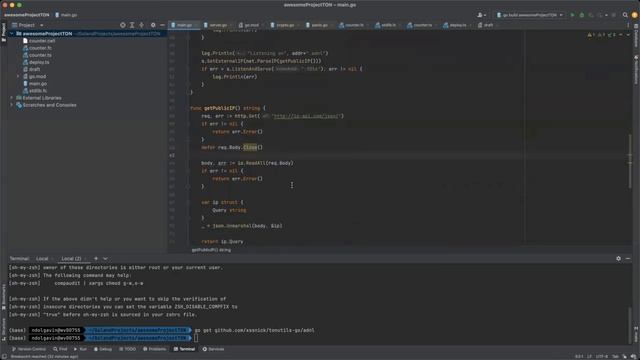The width and height of the screenshot is (640, 360).
Task: Click awesomeProjectTON breadcrumb in navigation bar
Action: (27, 15)
